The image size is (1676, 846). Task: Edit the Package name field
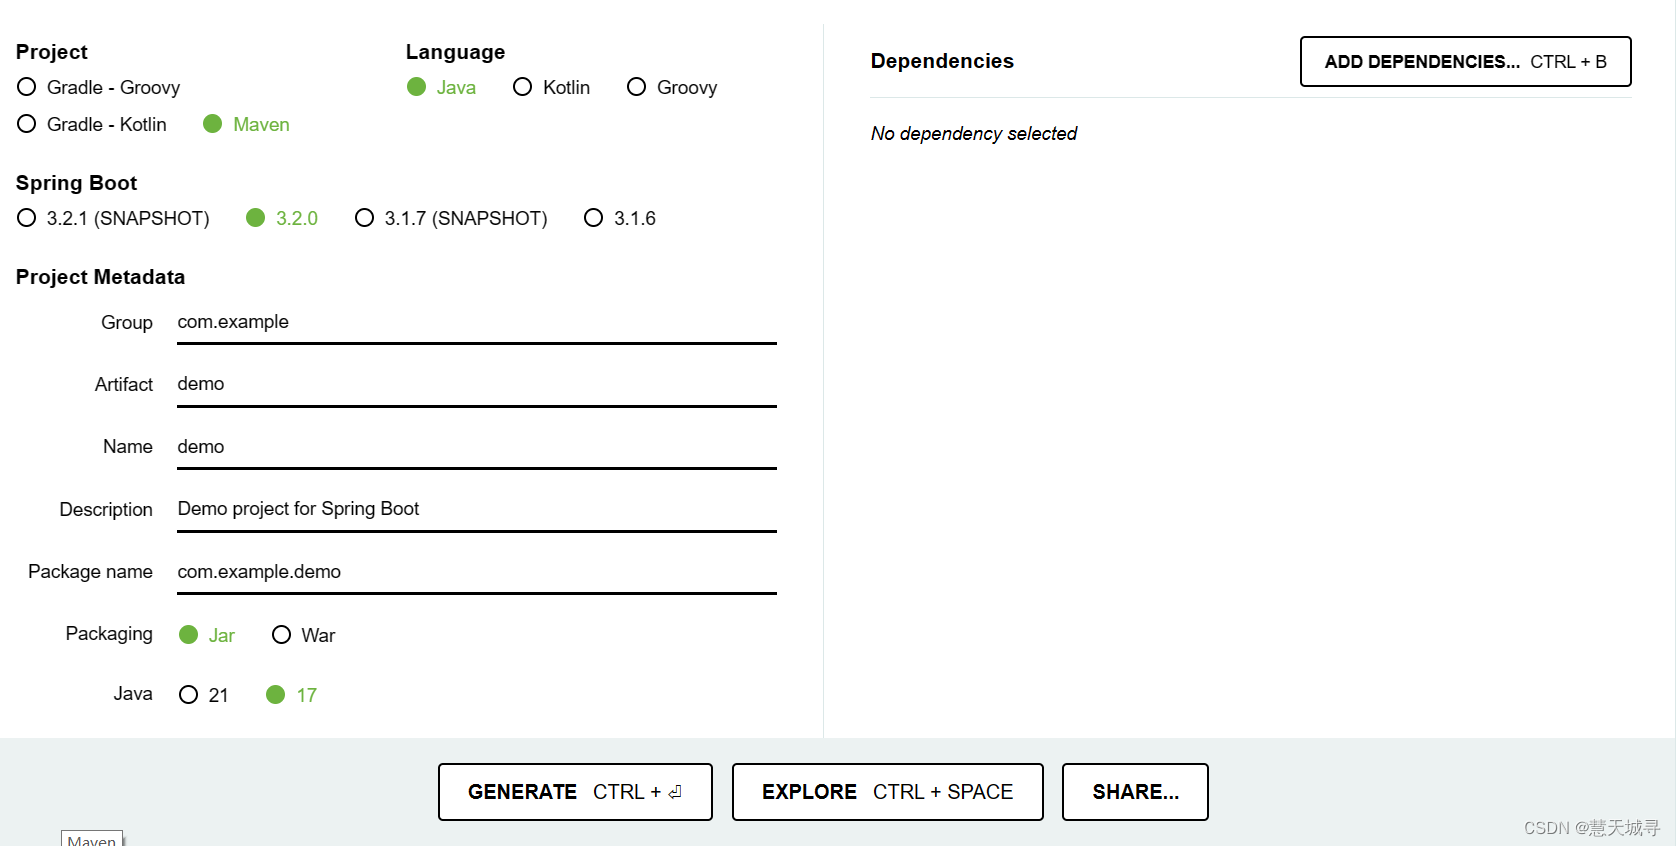click(x=477, y=573)
